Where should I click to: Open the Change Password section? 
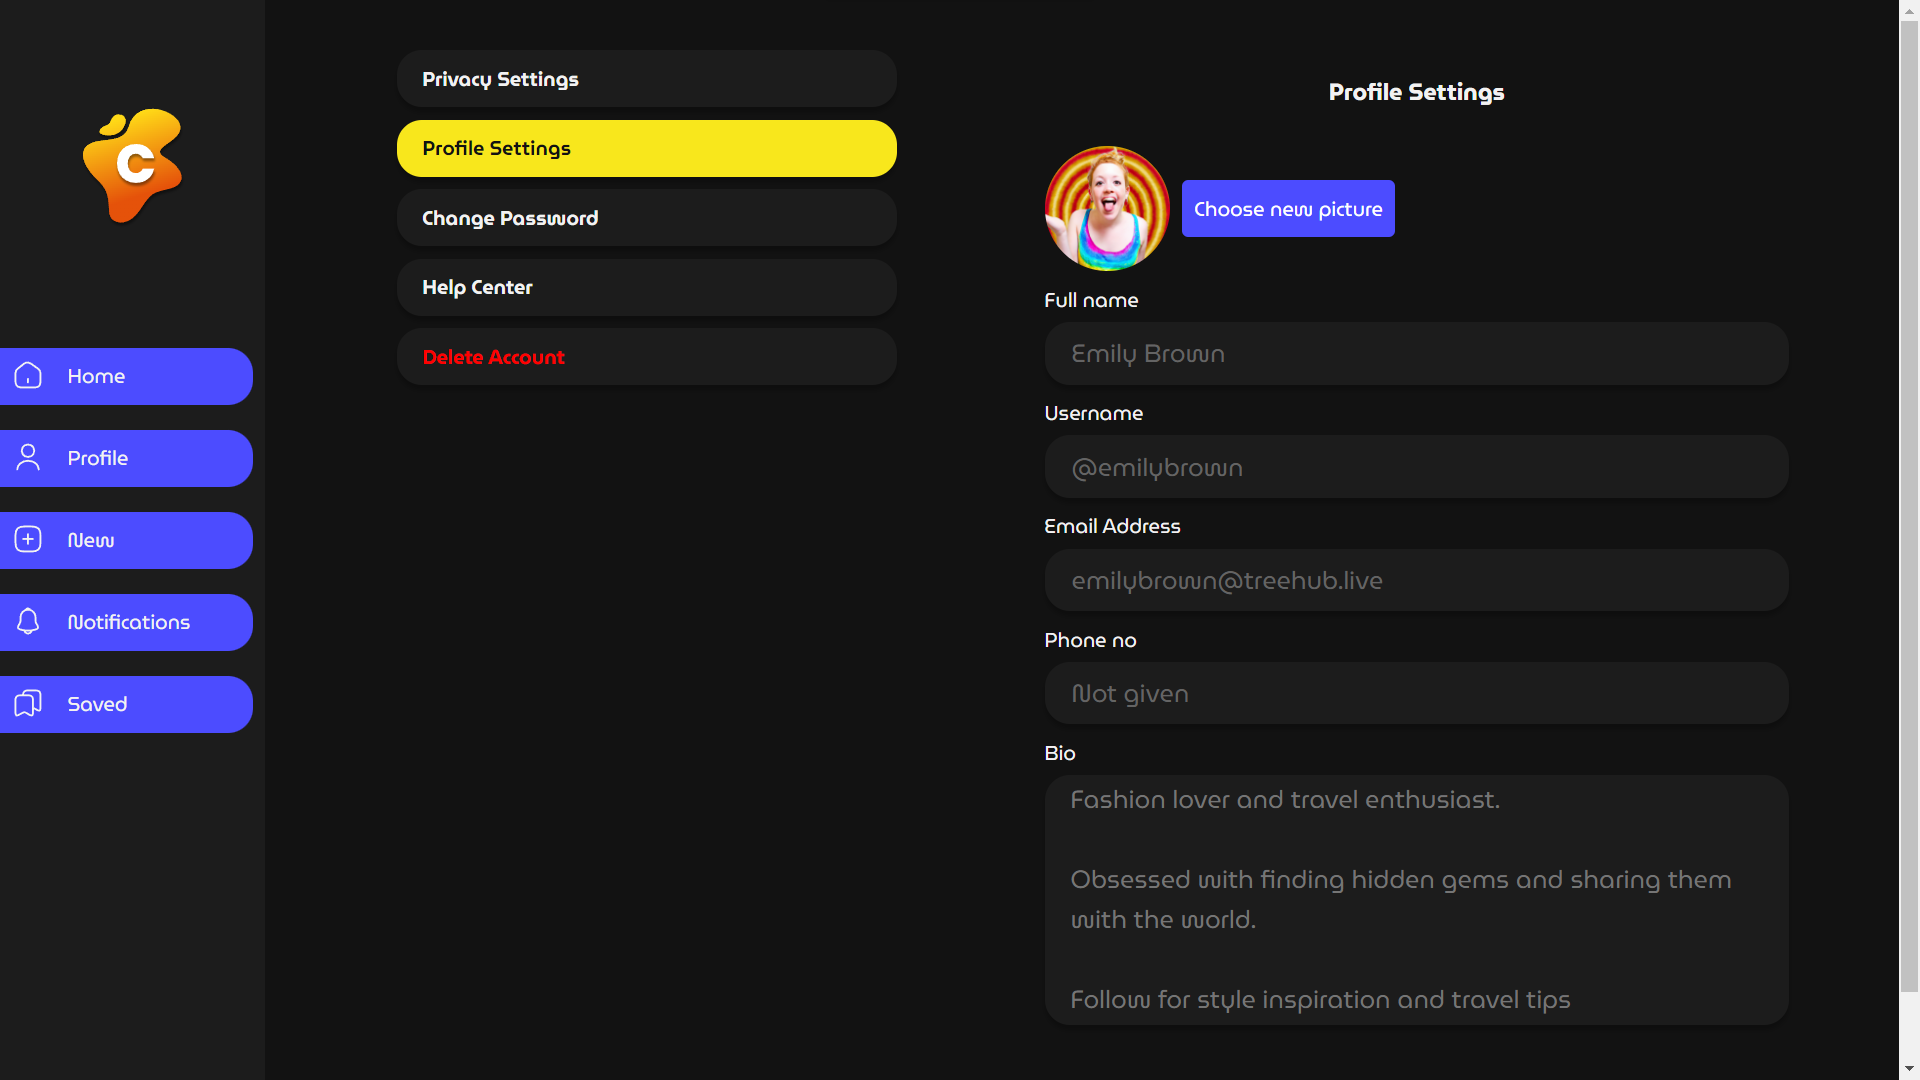646,218
